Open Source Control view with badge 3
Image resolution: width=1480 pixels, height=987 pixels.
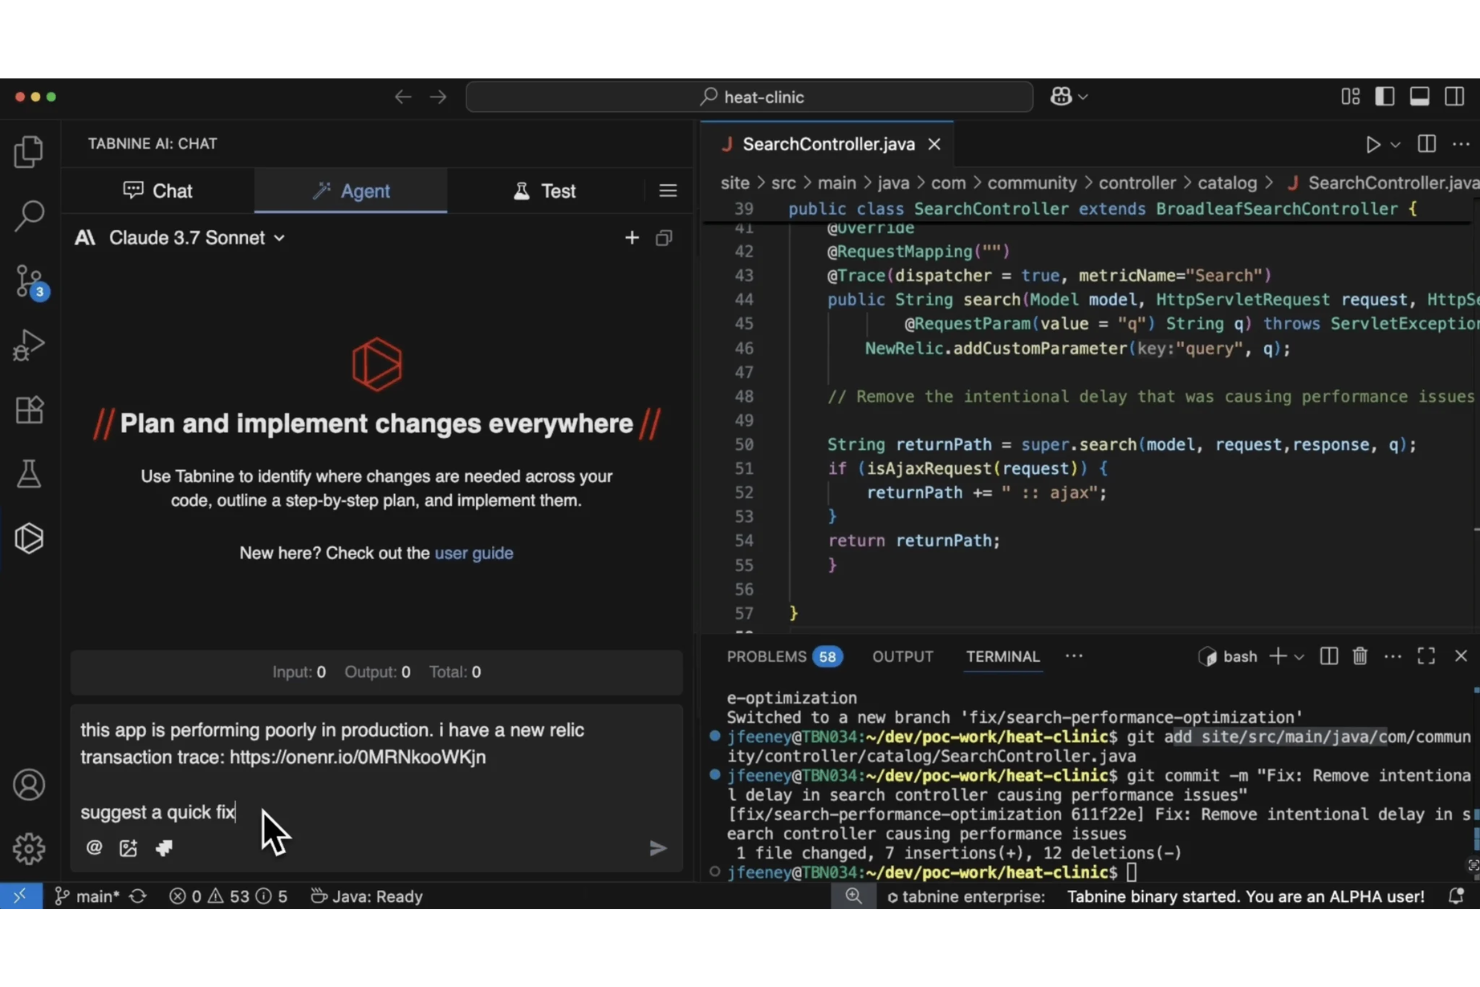[x=30, y=281]
